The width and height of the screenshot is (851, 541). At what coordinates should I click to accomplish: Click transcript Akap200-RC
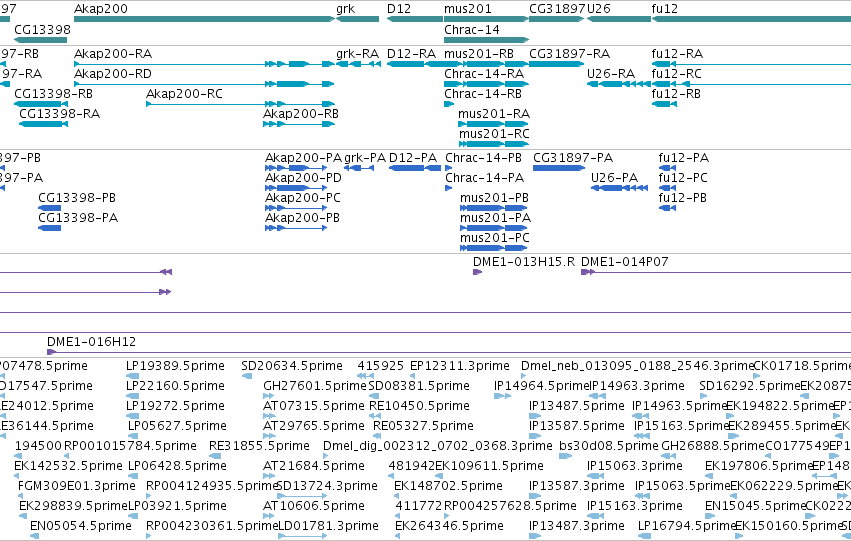click(240, 104)
